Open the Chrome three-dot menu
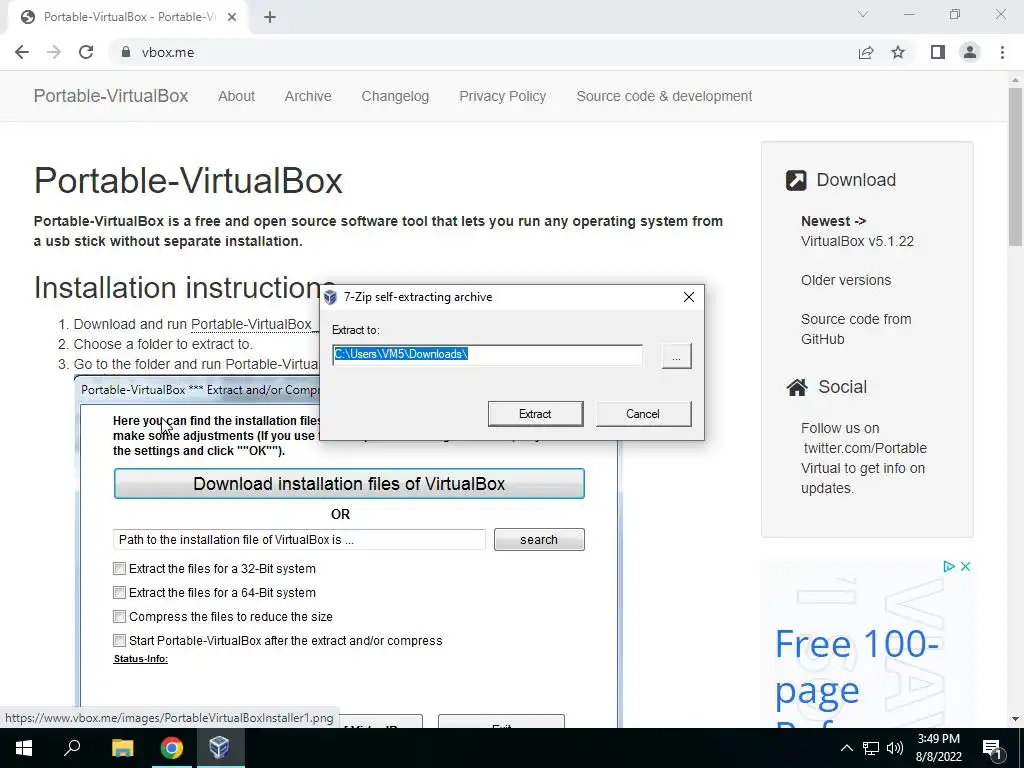Viewport: 1024px width, 768px height. coord(1002,52)
